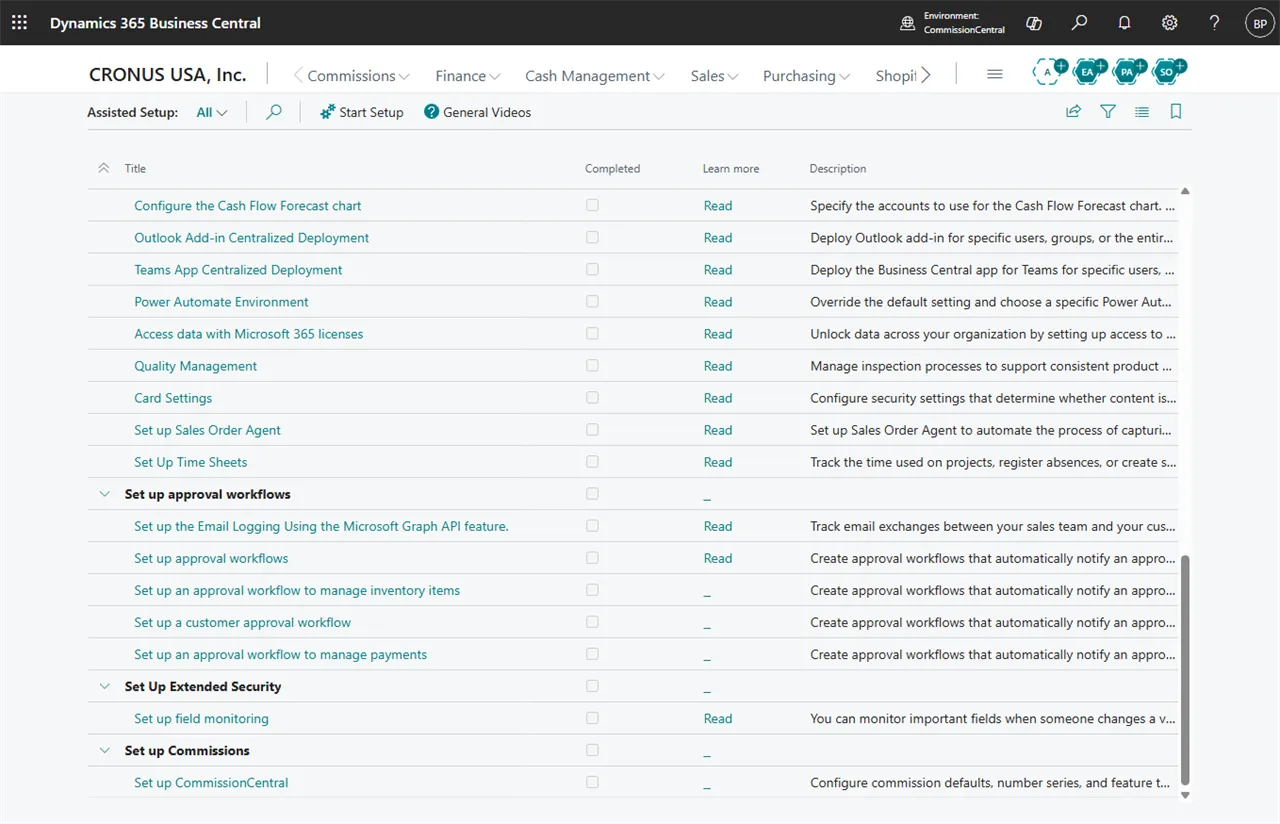Click the vertical scrollbar thumb
Image resolution: width=1280 pixels, height=824 pixels.
point(1186,670)
